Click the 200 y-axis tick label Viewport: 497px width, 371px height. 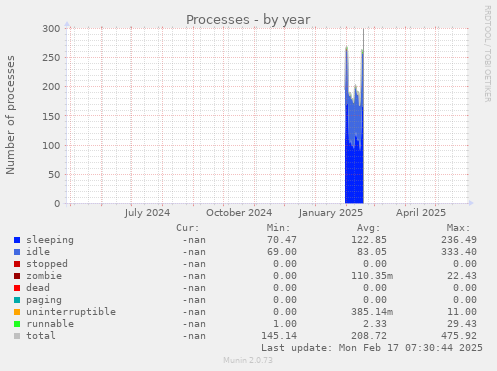51,87
